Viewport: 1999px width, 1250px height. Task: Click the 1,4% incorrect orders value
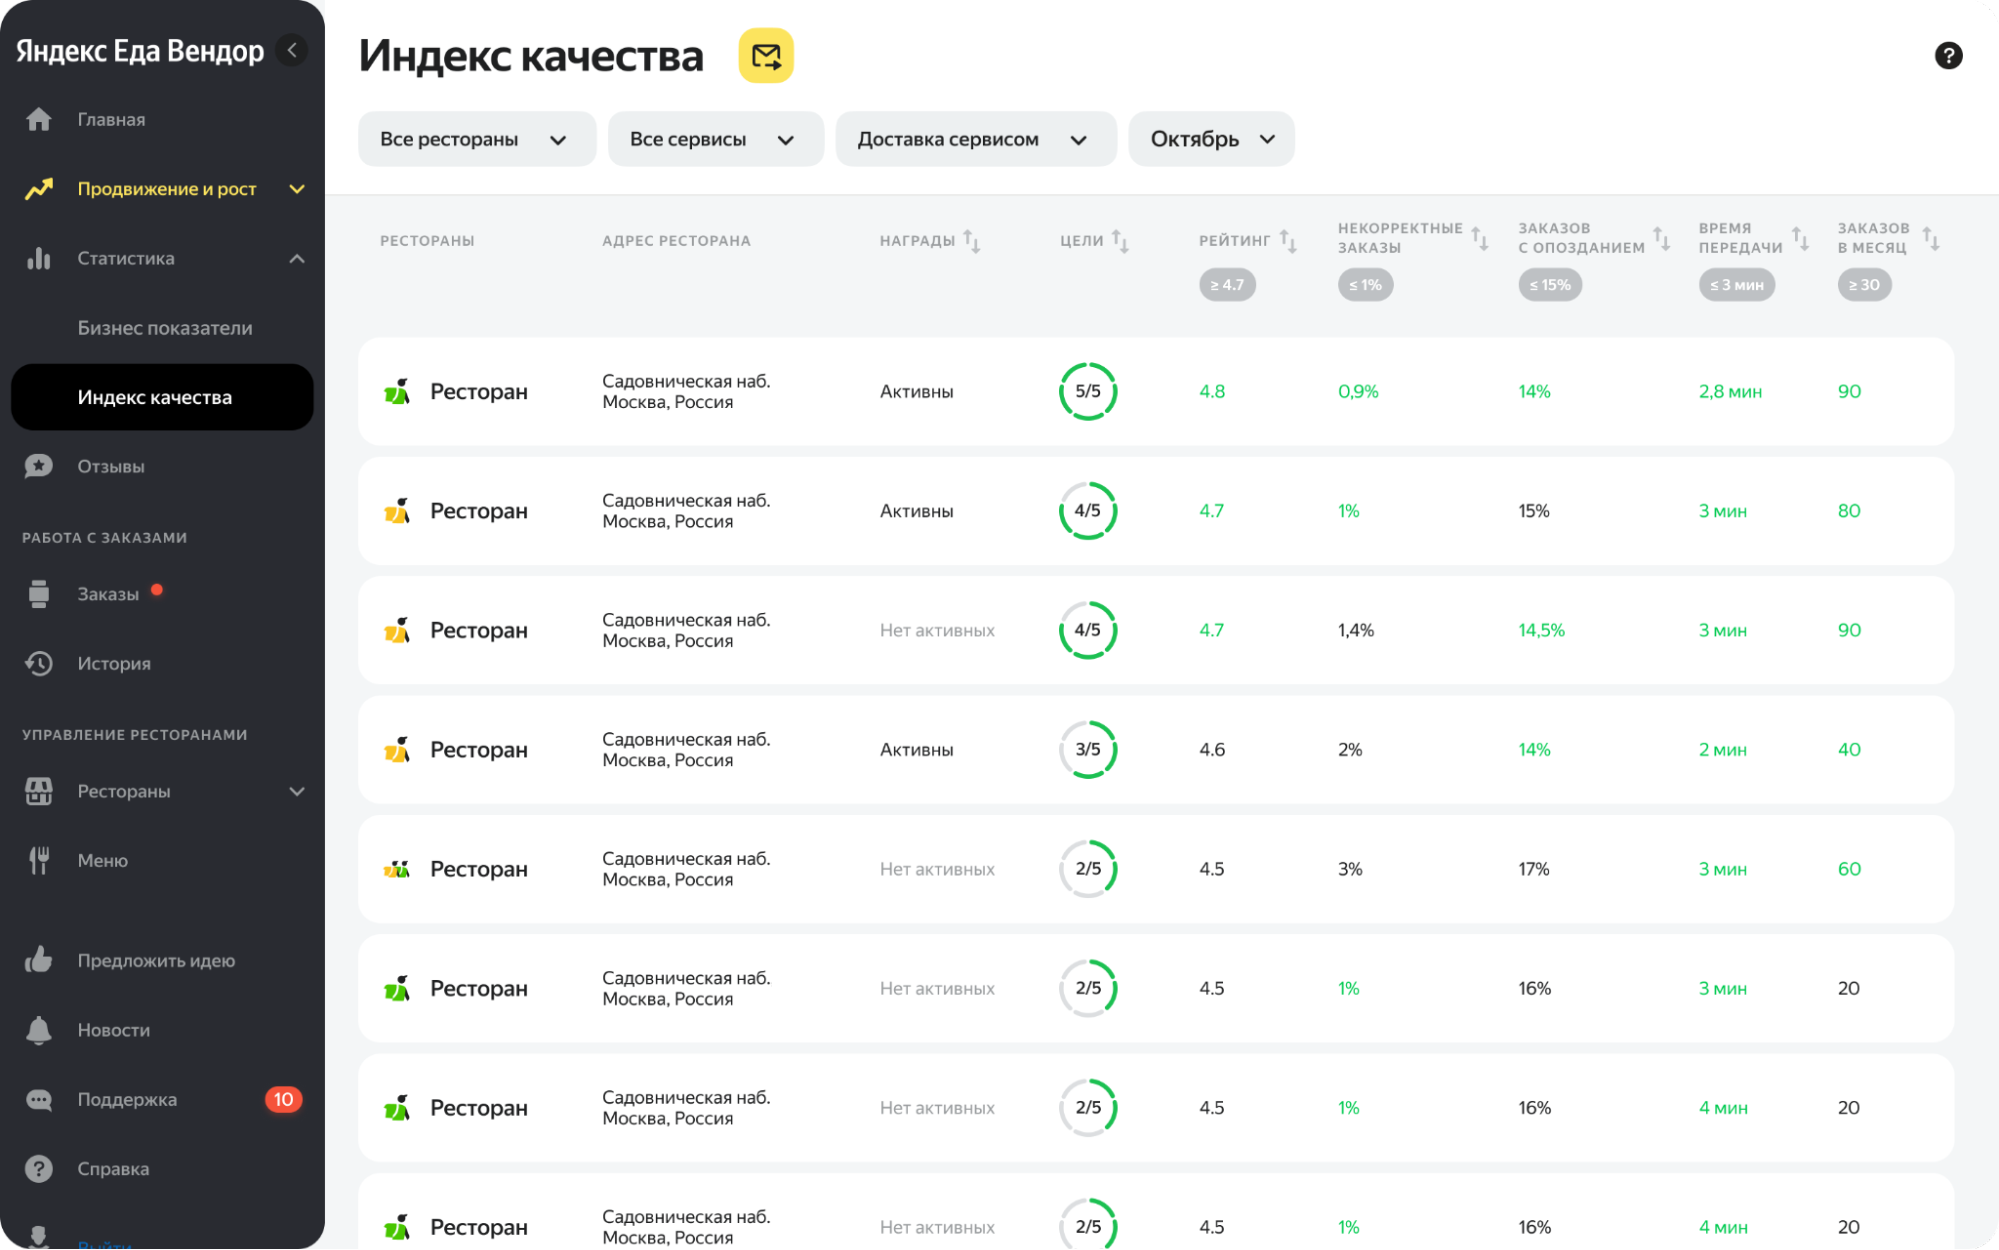(1356, 631)
